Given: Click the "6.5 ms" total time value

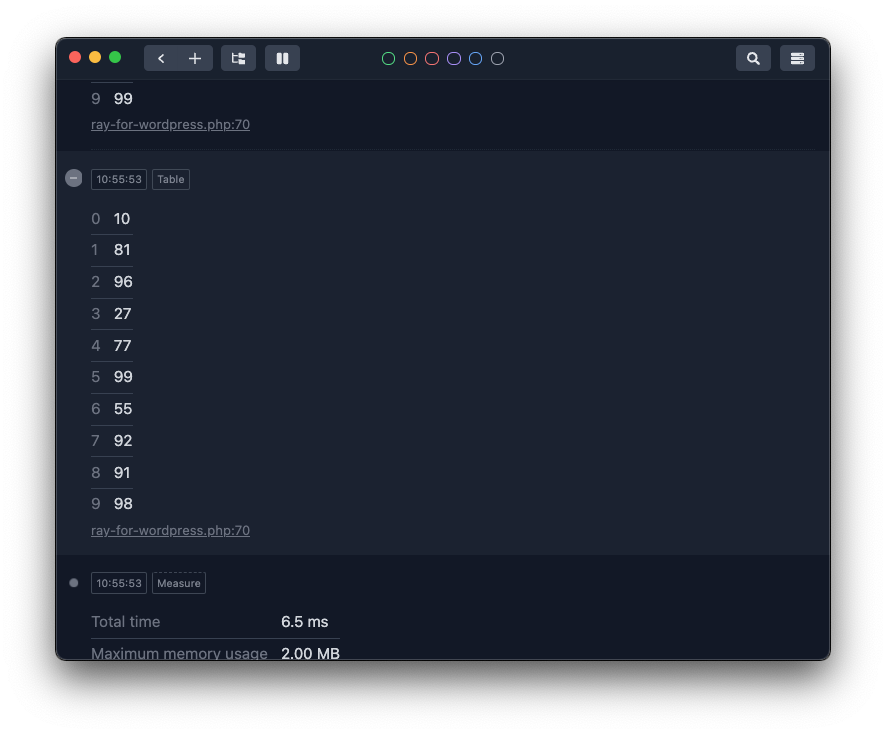Looking at the screenshot, I should click(x=305, y=622).
